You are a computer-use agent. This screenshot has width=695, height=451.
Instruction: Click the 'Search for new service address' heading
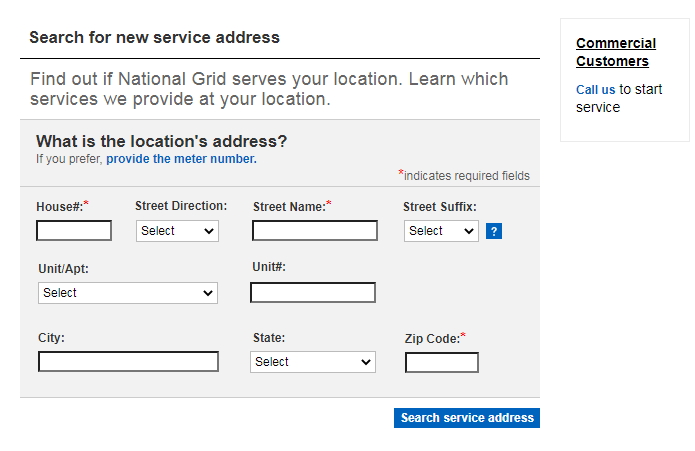click(x=154, y=38)
